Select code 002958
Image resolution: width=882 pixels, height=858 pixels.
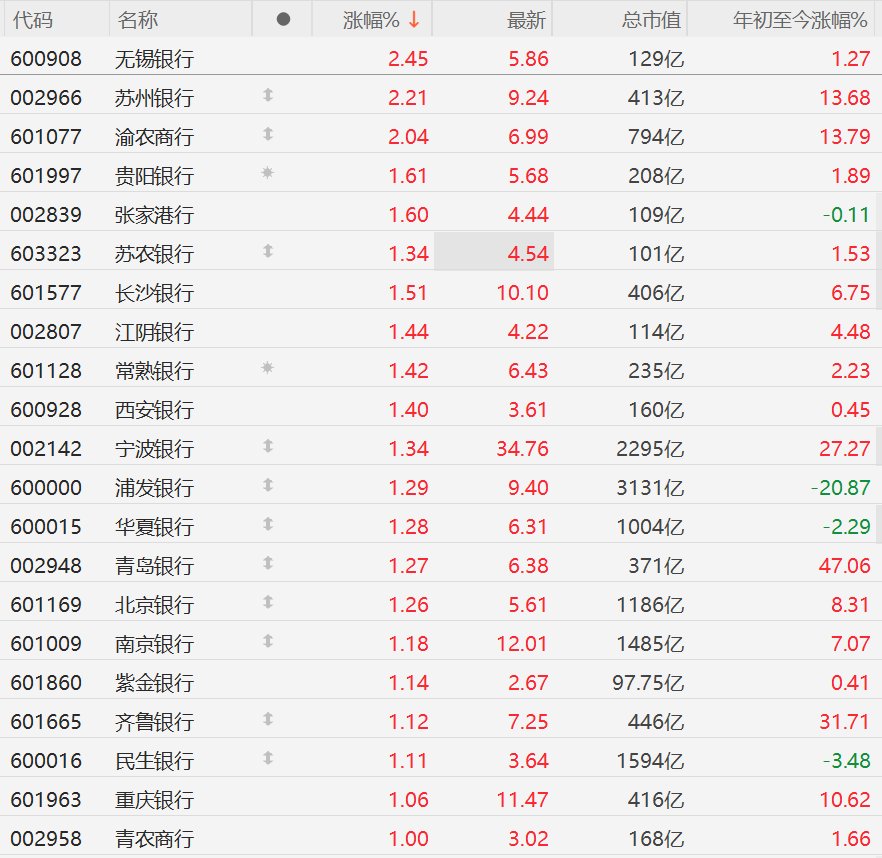46,838
